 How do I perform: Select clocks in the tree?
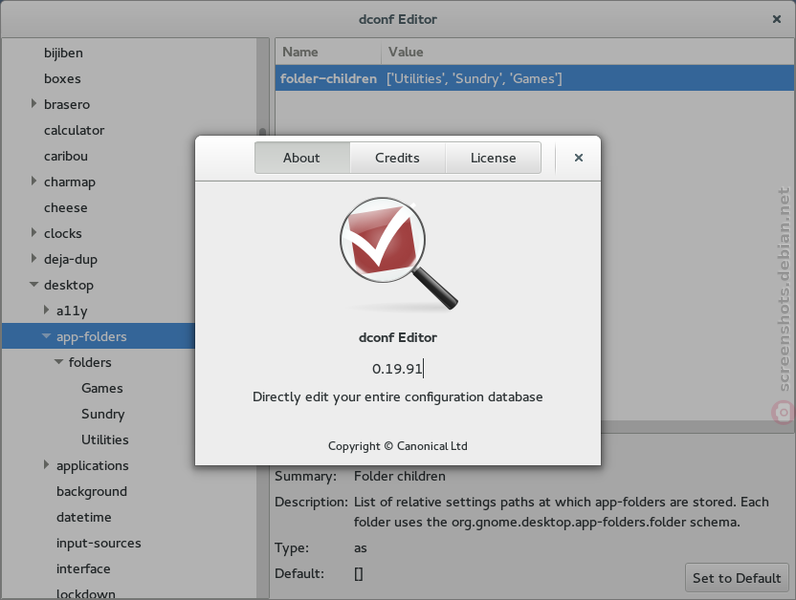click(x=63, y=234)
